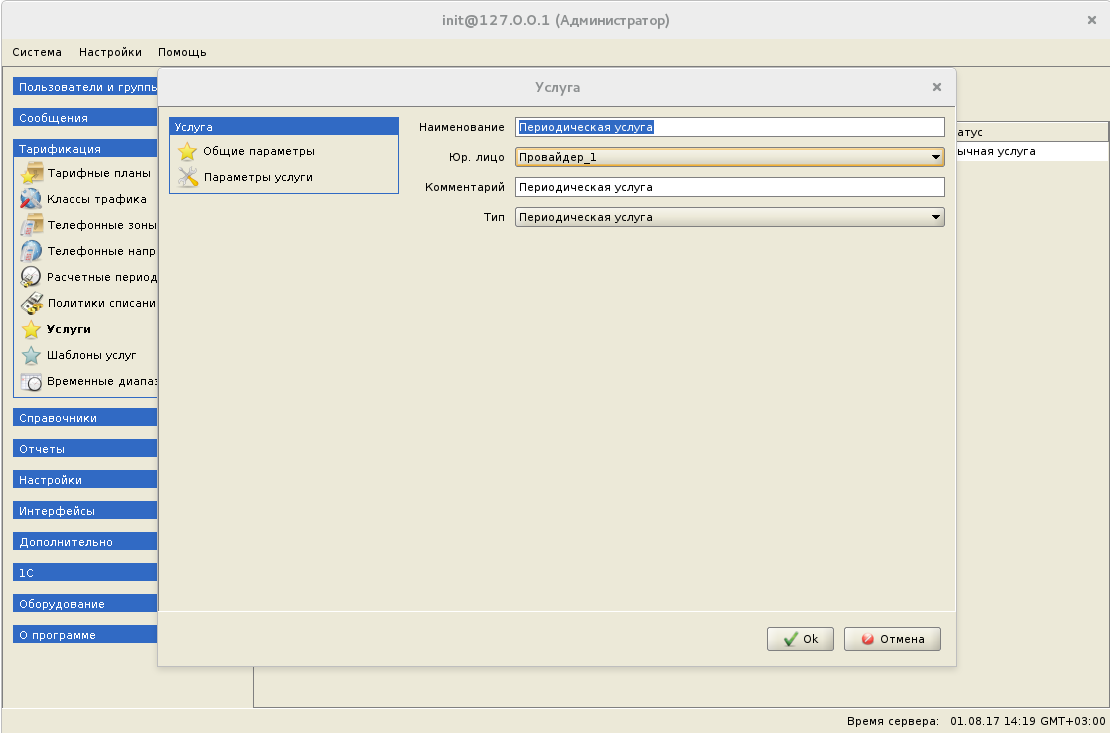This screenshot has height=734, width=1111.
Task: Open the Политики списания icon
Action: (x=31, y=303)
